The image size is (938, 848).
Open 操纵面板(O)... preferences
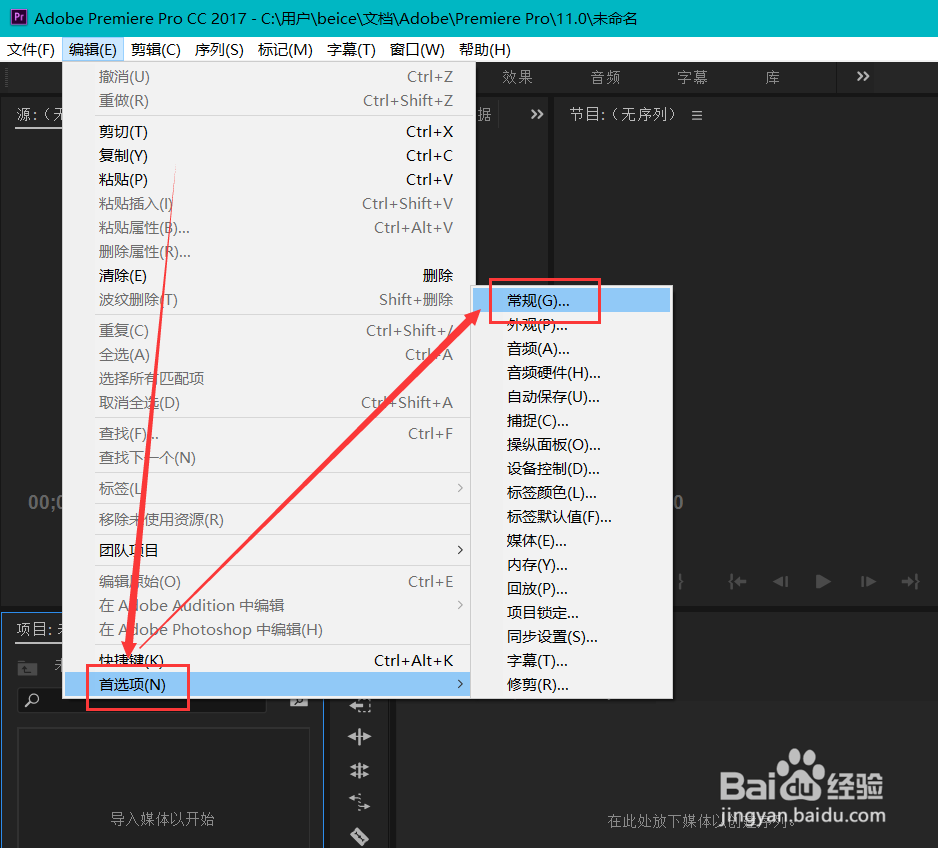tap(572, 444)
